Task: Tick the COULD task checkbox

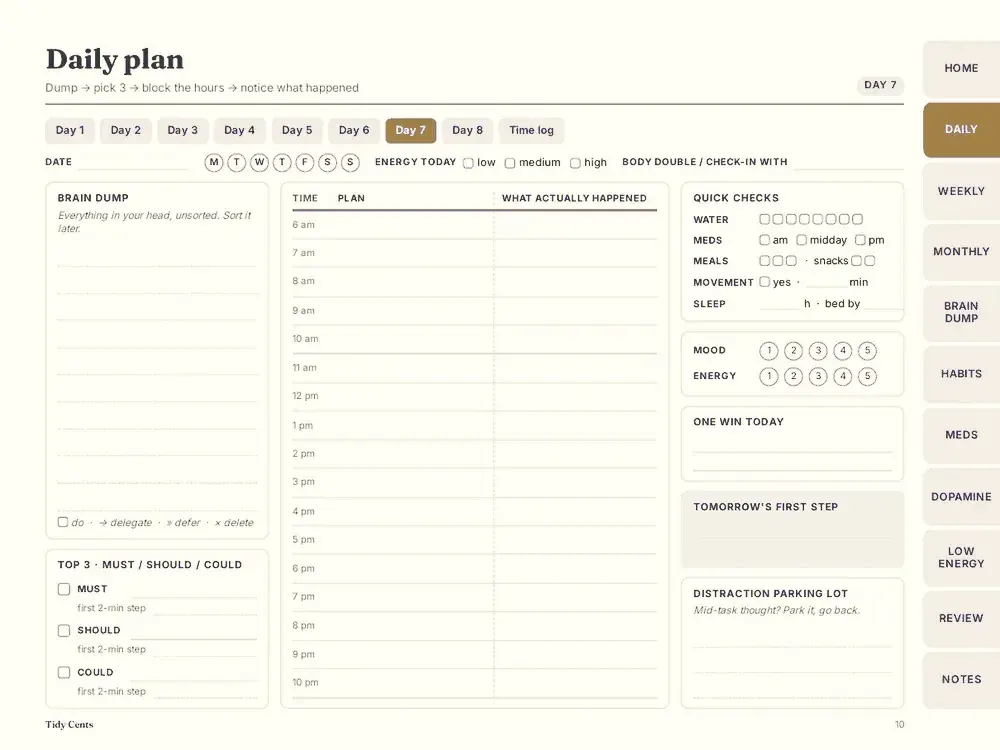Action: pyautogui.click(x=64, y=672)
